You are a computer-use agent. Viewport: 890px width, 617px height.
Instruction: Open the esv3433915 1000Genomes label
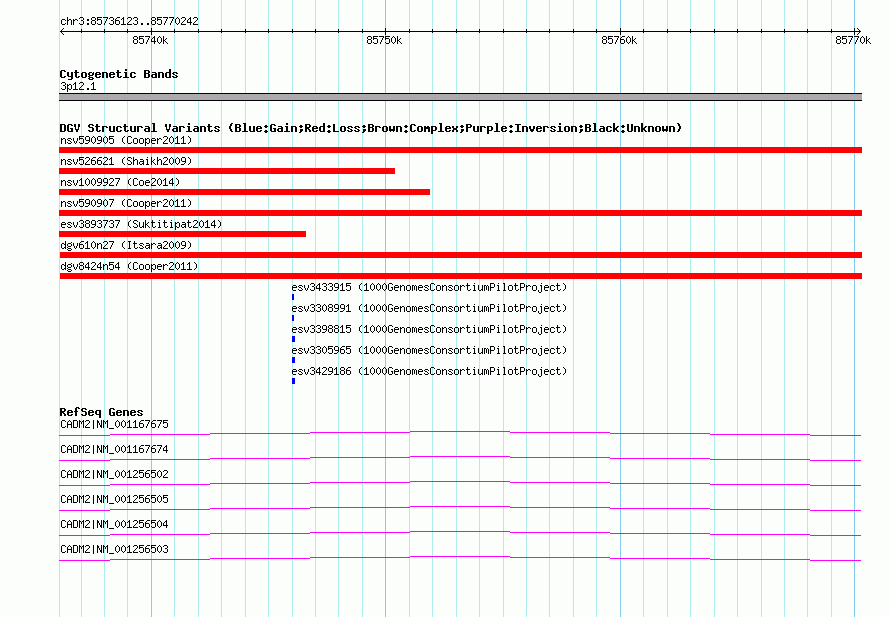(x=429, y=287)
